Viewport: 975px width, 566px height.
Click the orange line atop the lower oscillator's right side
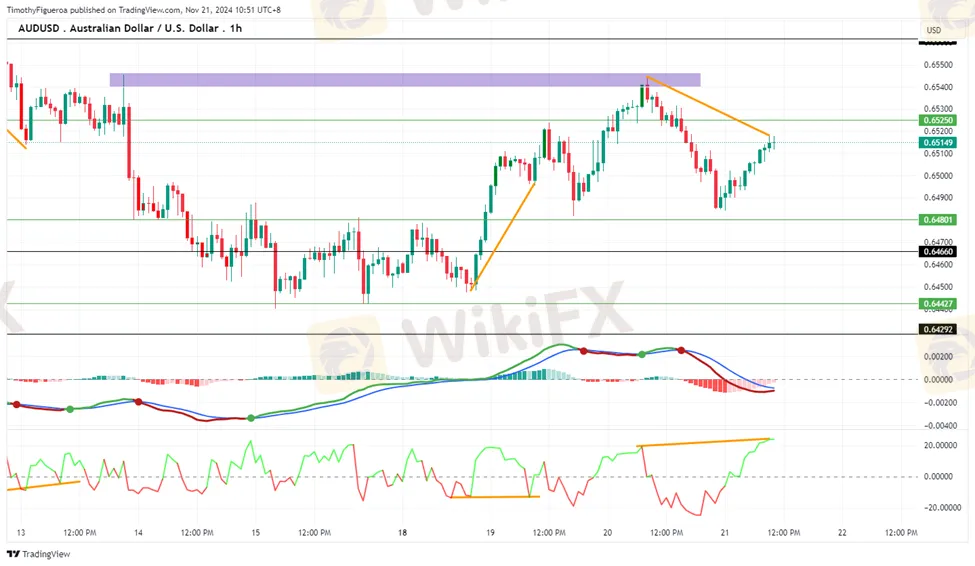[705, 442]
